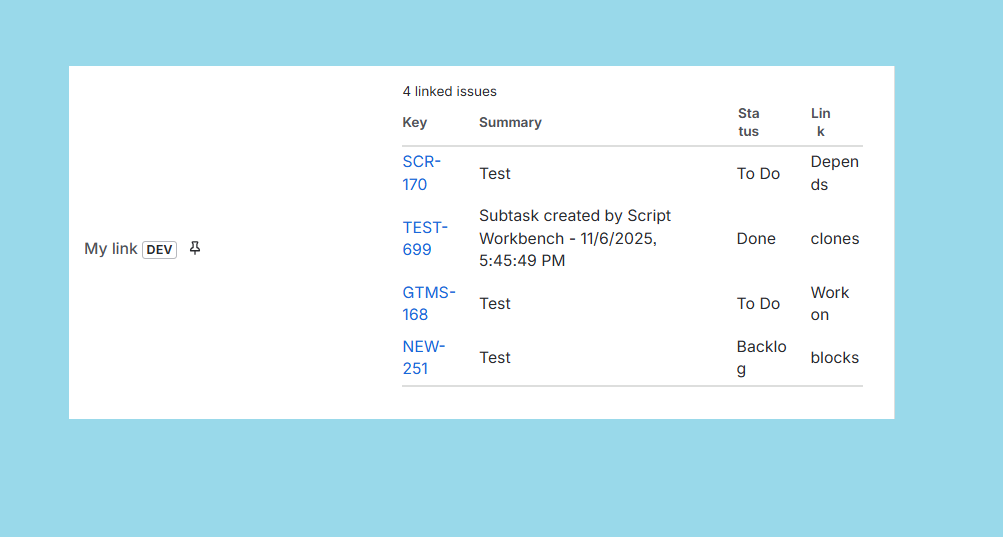Click the Summary column header
1003x537 pixels.
click(510, 122)
